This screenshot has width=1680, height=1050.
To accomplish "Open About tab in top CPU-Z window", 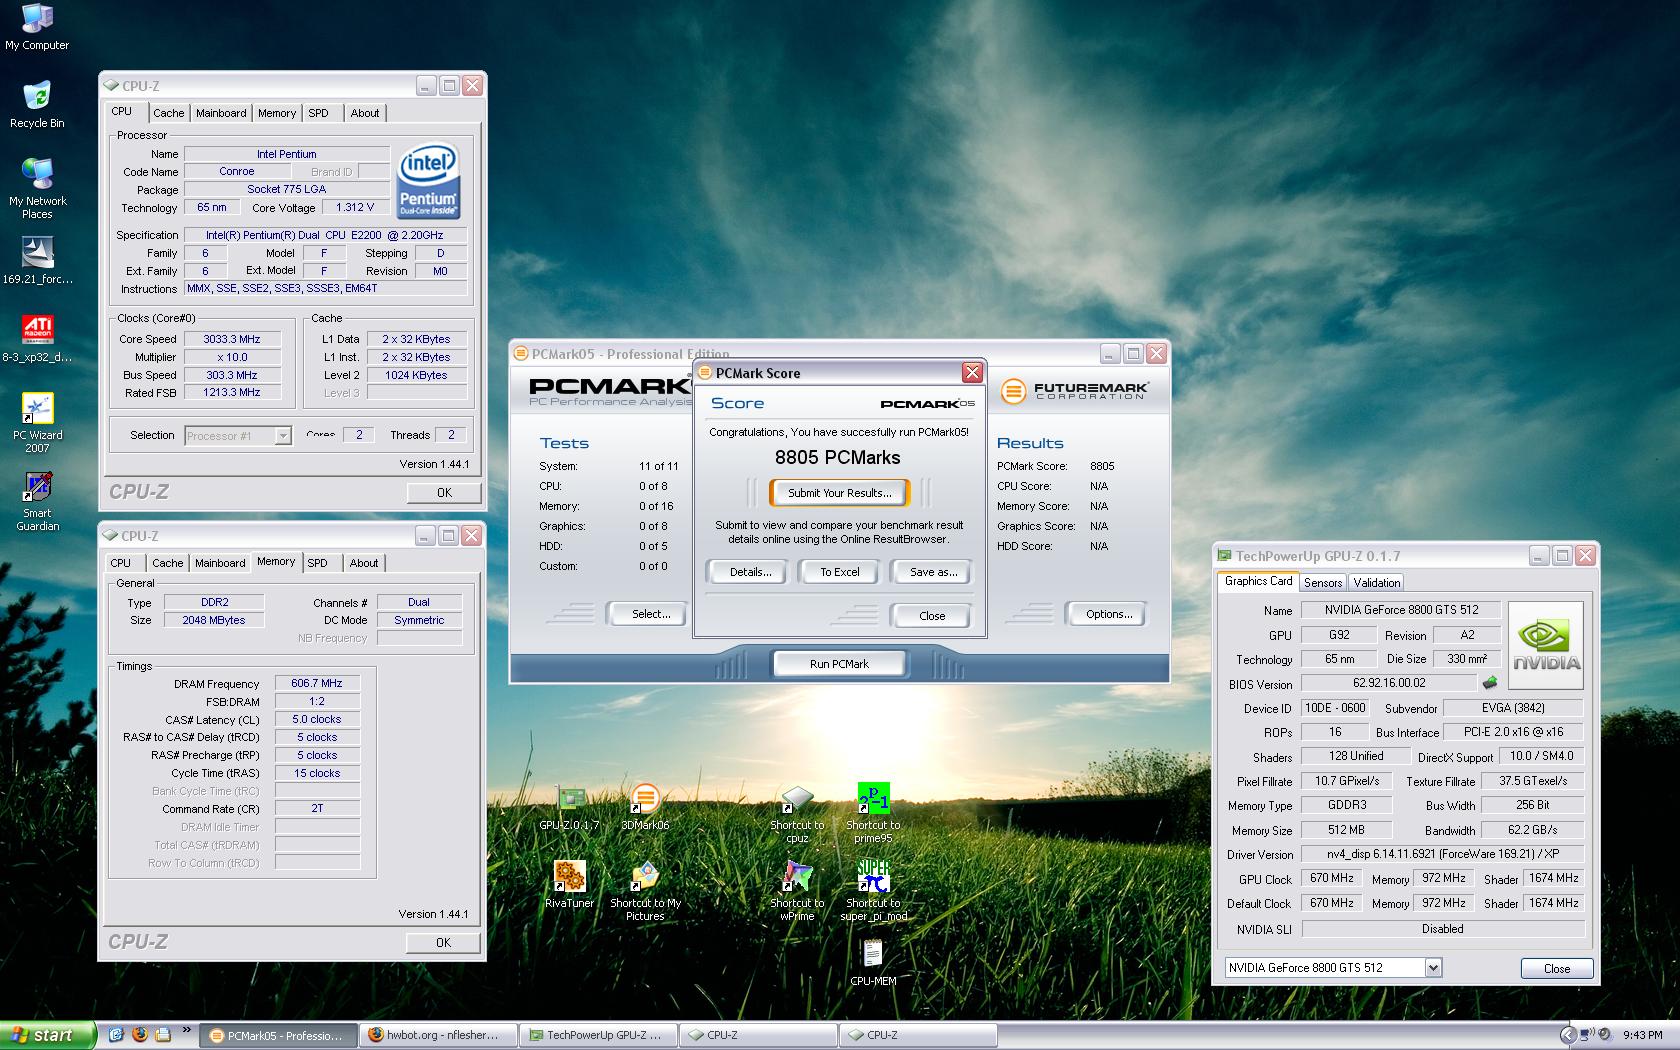I will [365, 113].
